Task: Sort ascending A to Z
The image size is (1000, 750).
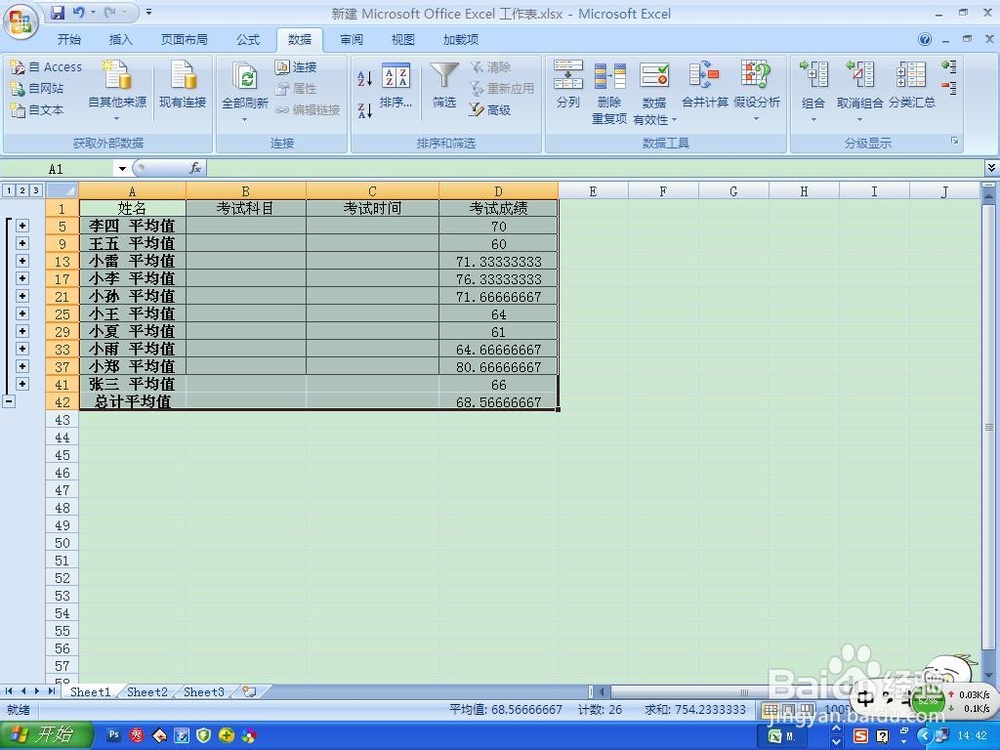Action: click(x=364, y=78)
